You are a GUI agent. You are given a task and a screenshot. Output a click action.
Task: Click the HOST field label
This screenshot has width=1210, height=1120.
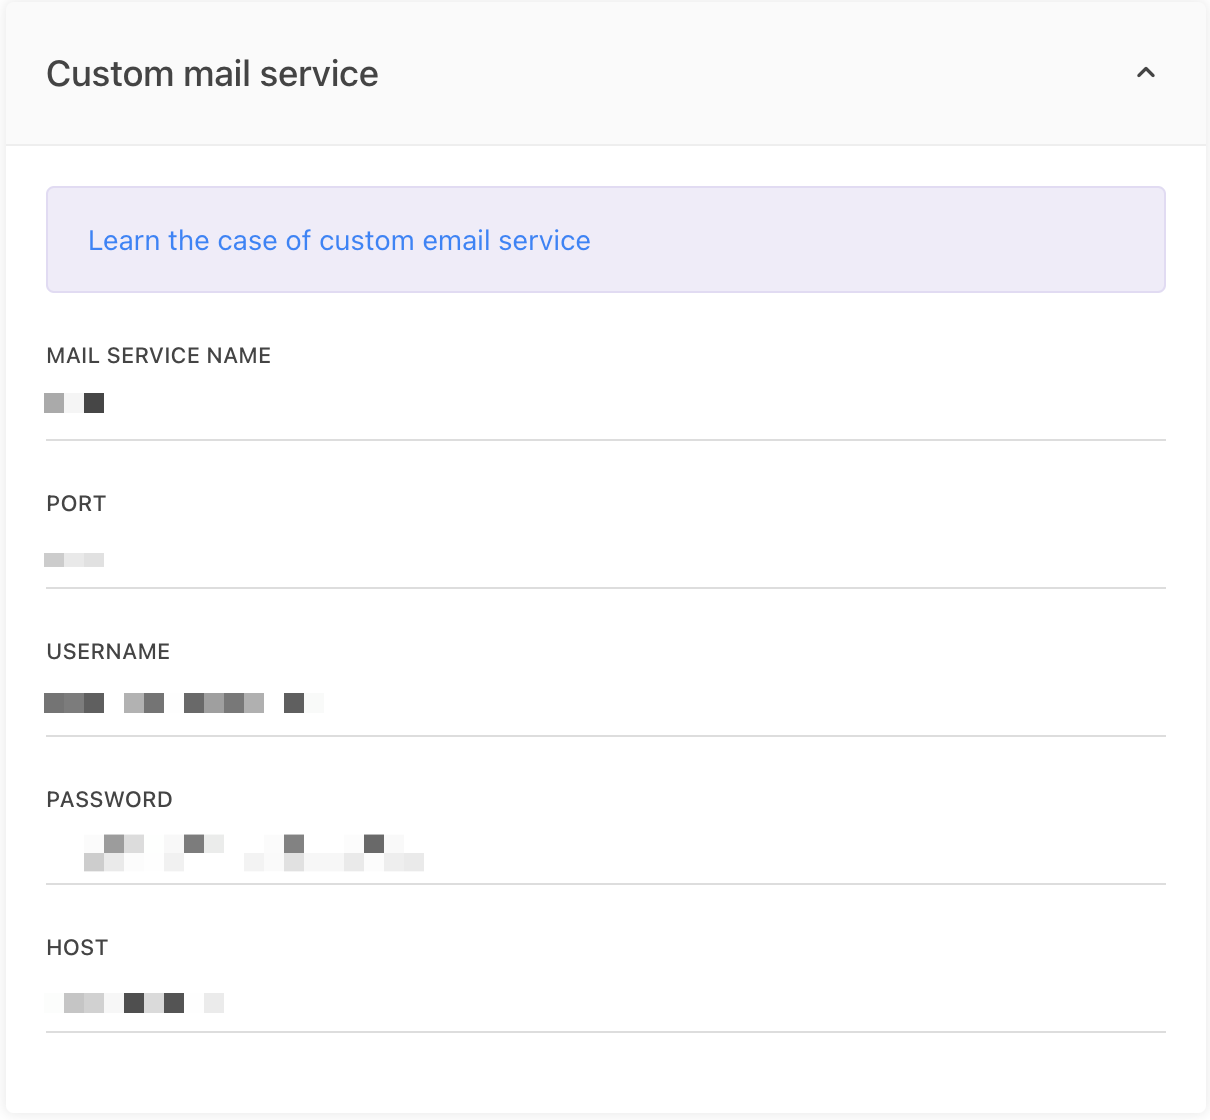click(x=77, y=948)
